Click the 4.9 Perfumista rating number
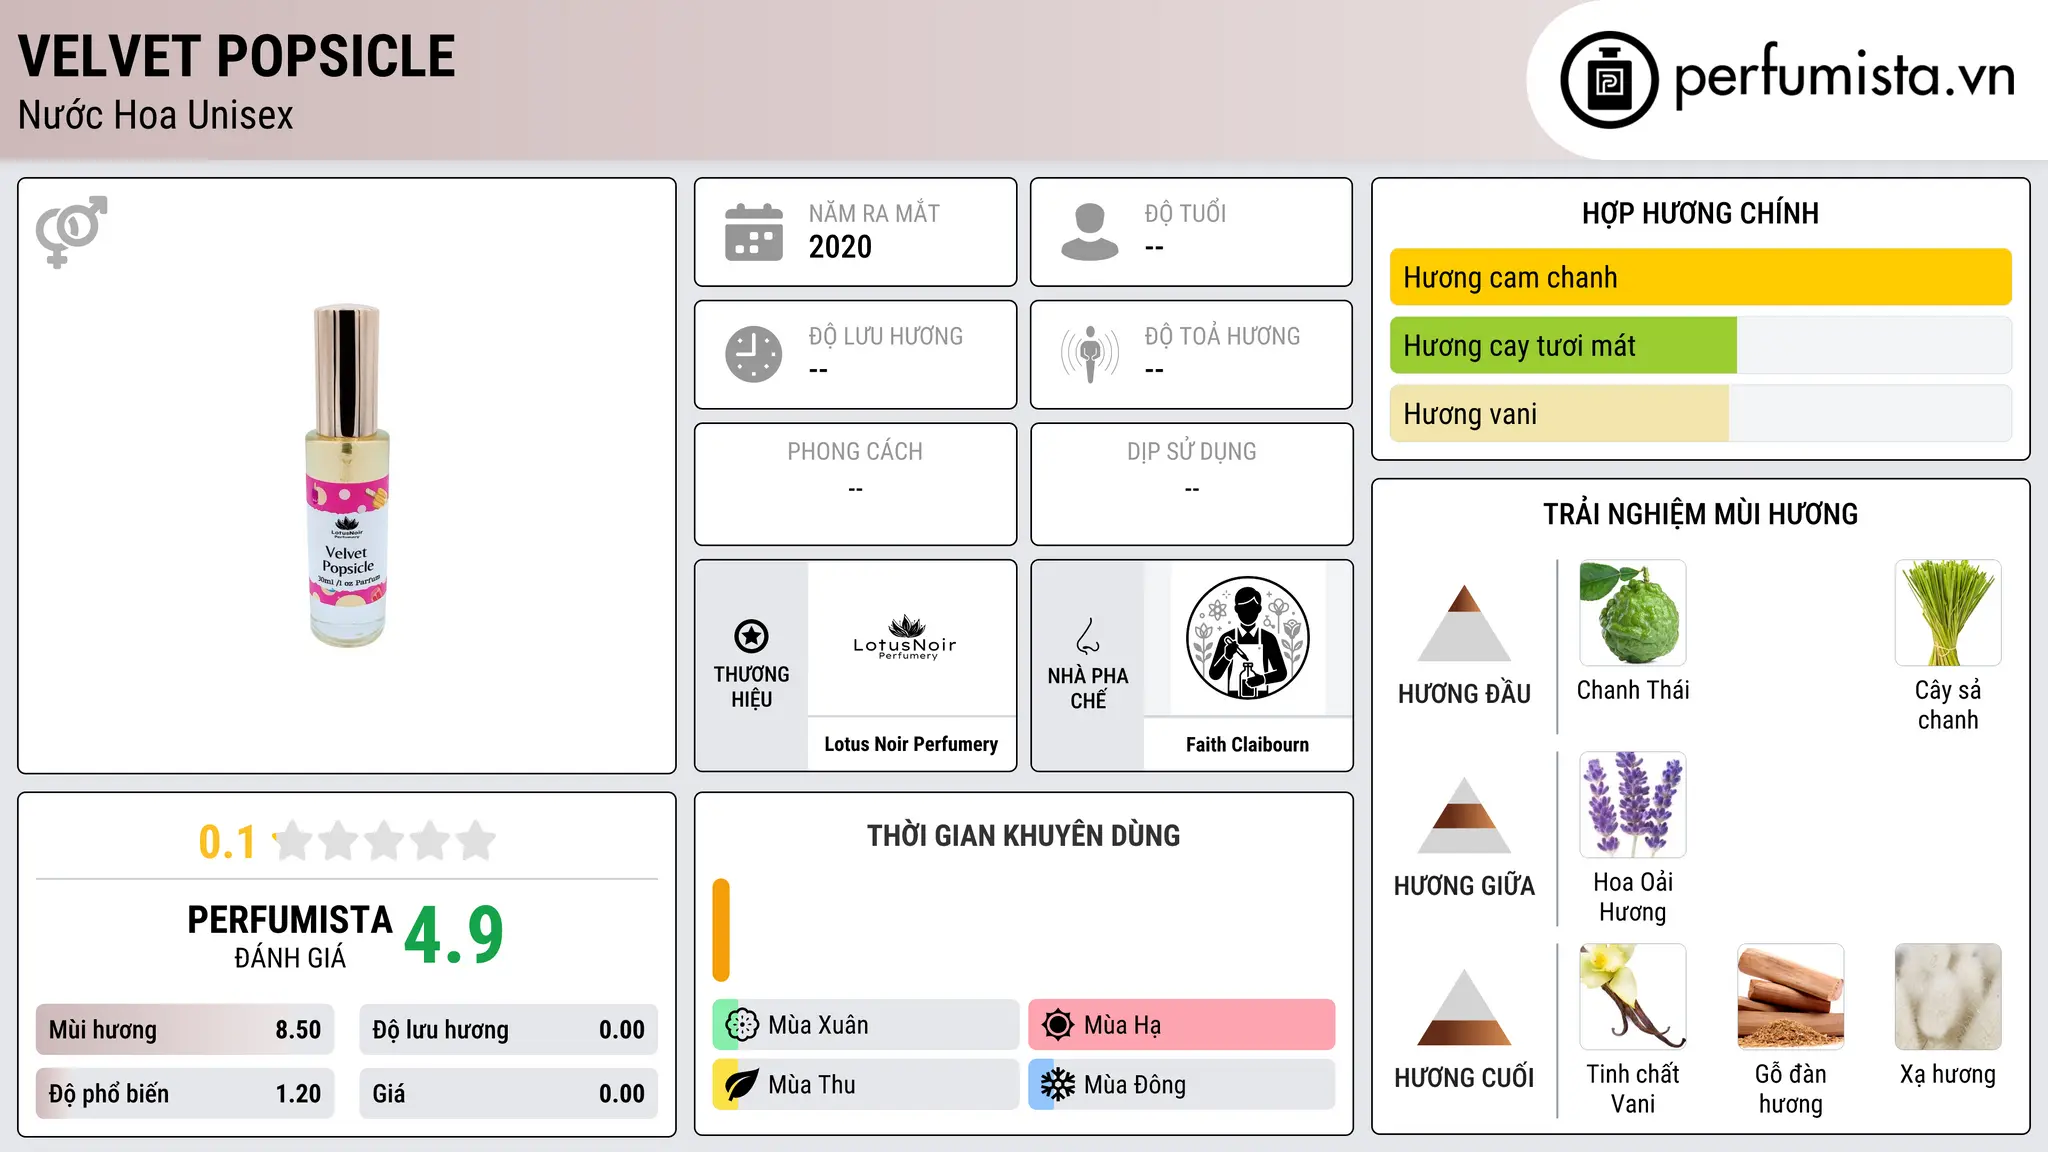The width and height of the screenshot is (2048, 1152). 454,936
